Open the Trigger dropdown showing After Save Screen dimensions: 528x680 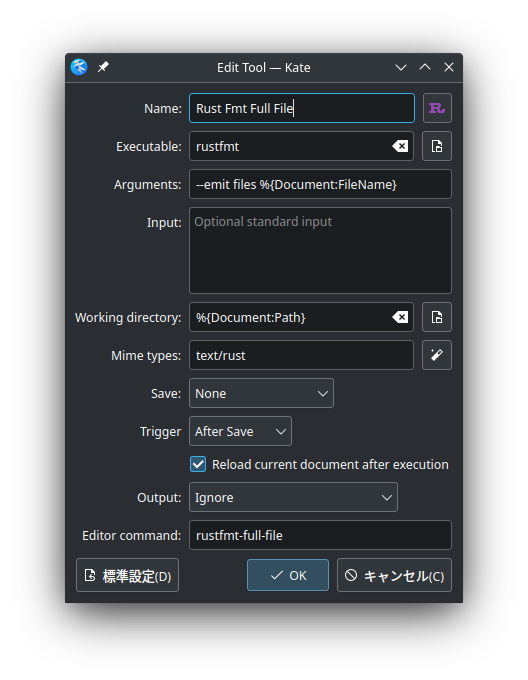(240, 432)
